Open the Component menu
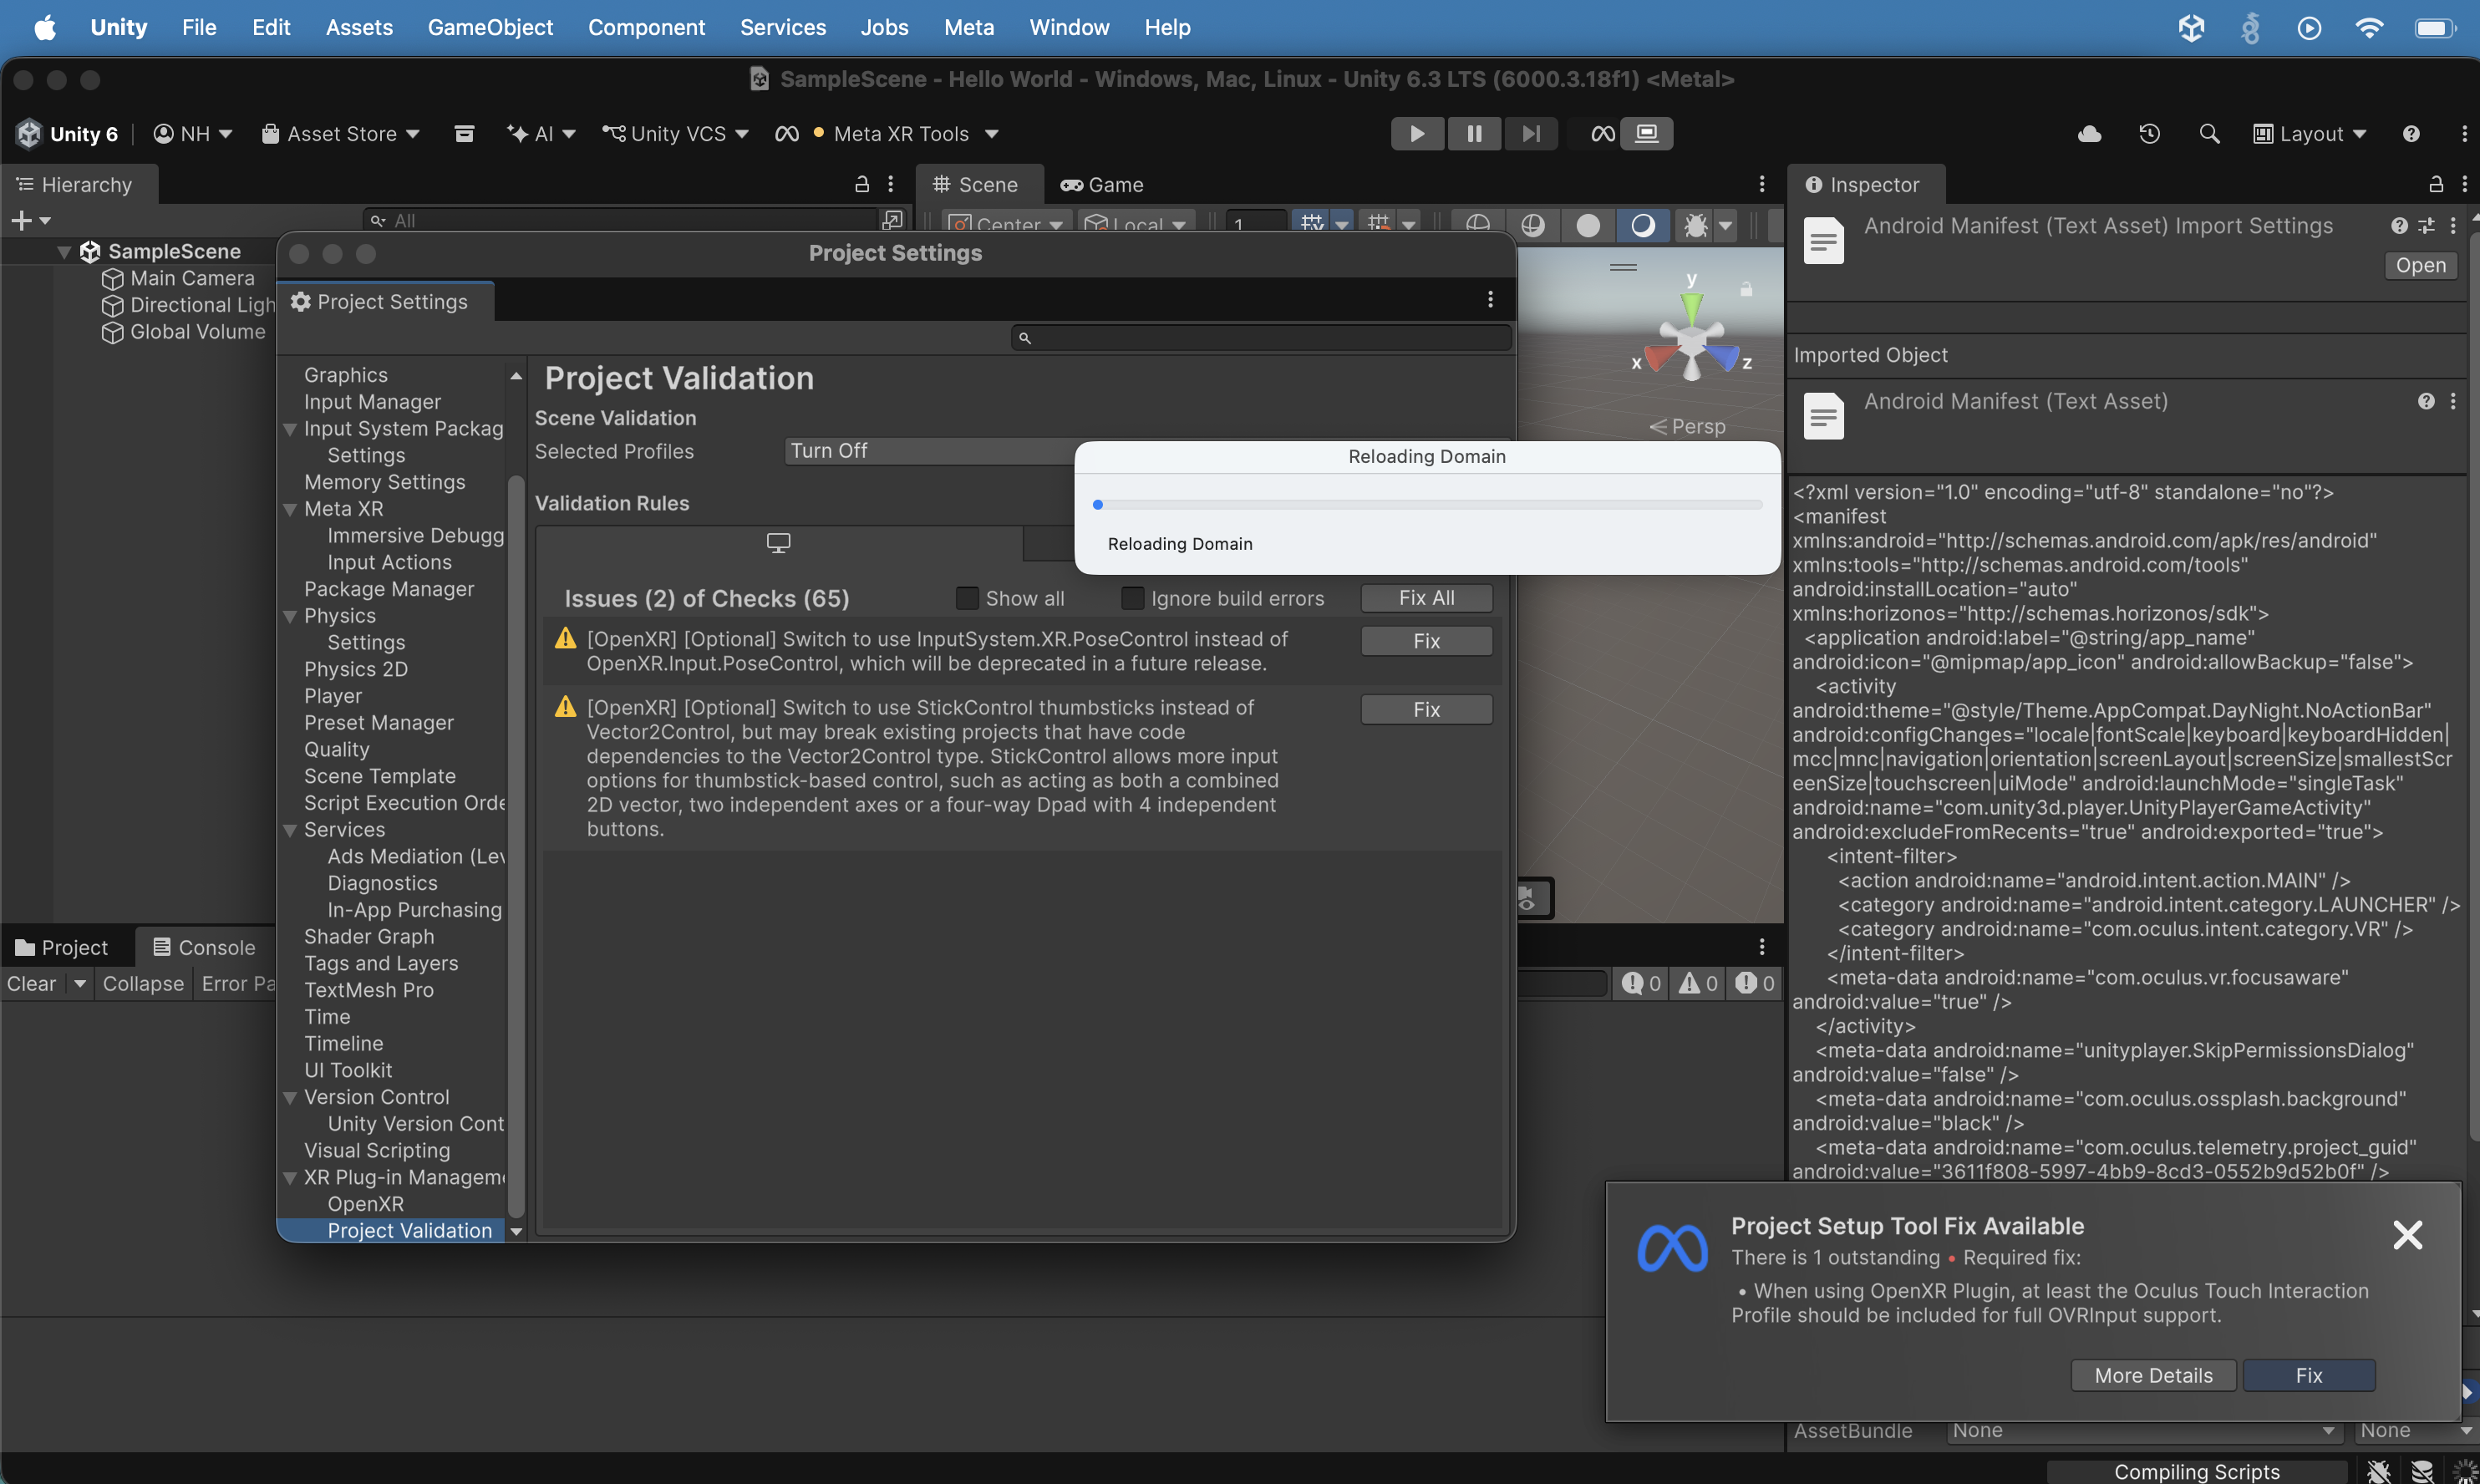The width and height of the screenshot is (2480, 1484). pos(646,27)
